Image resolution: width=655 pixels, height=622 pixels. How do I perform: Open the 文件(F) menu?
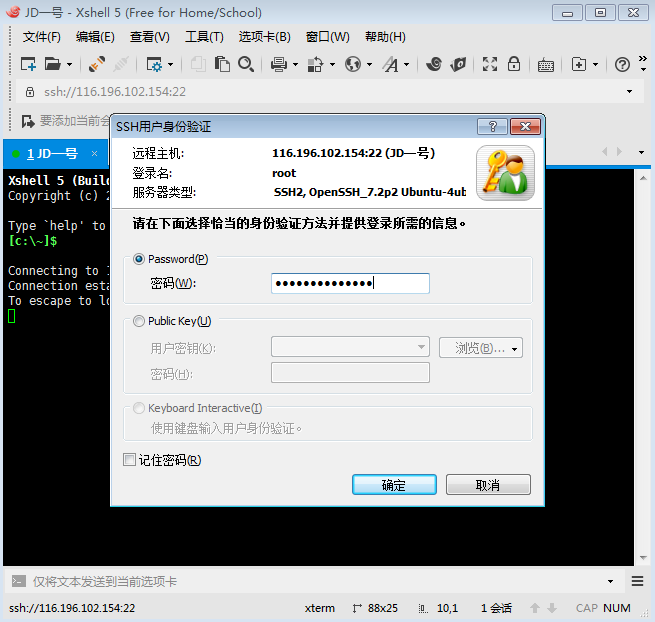click(x=41, y=37)
